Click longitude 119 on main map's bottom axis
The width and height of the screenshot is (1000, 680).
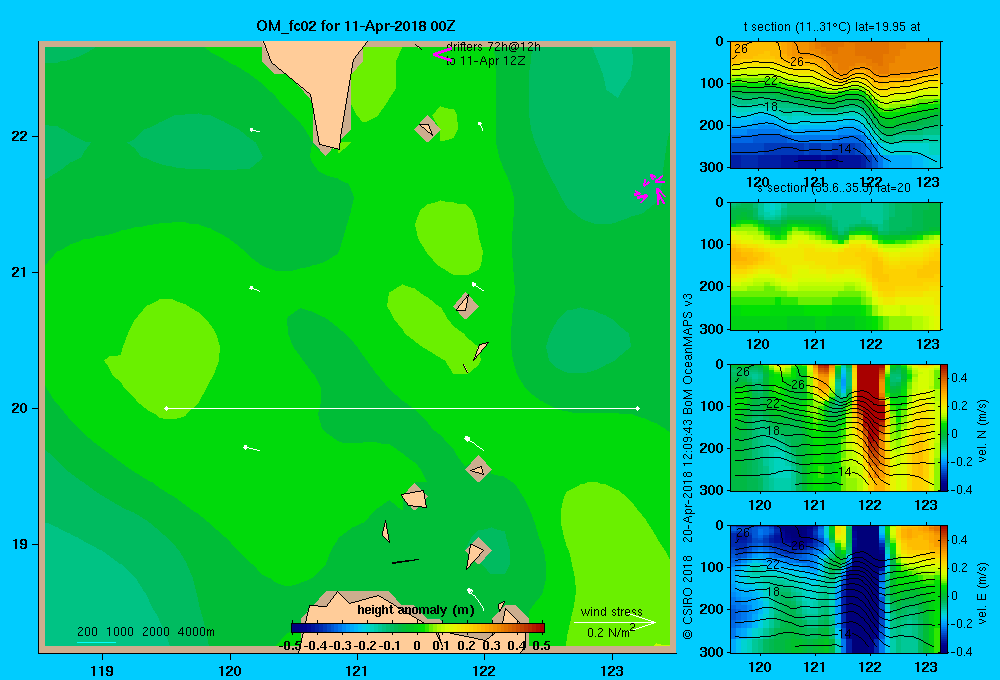point(102,670)
